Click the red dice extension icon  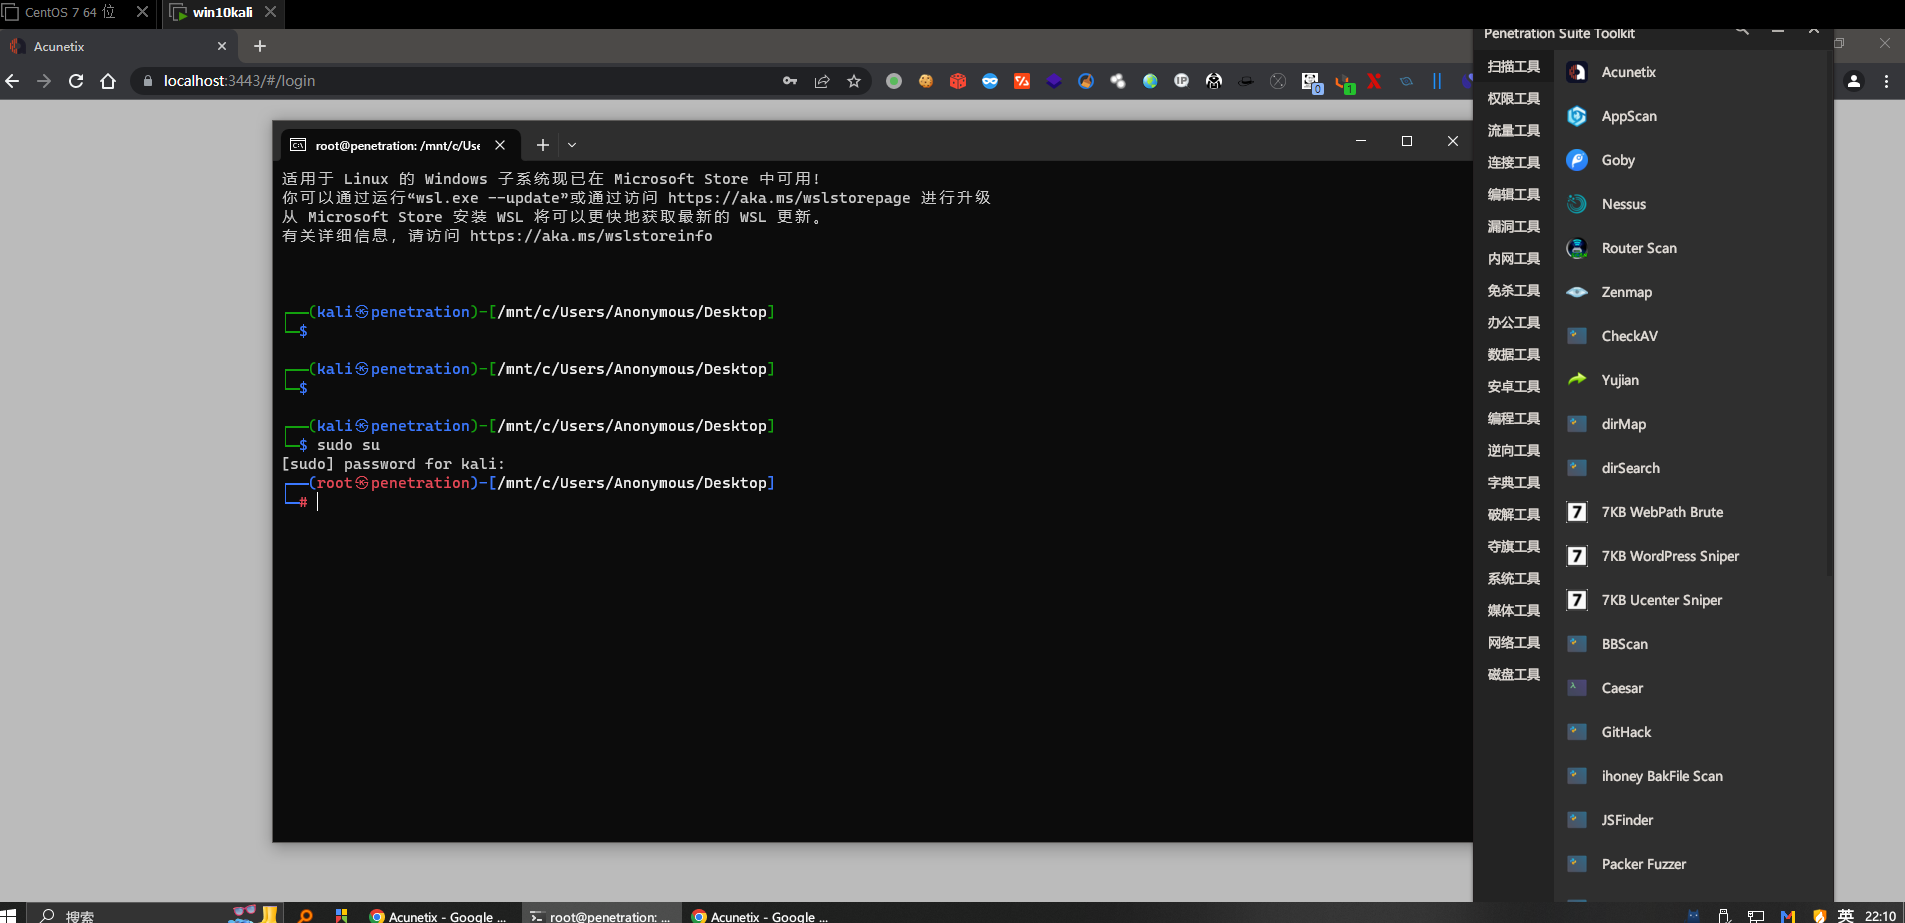pos(958,81)
